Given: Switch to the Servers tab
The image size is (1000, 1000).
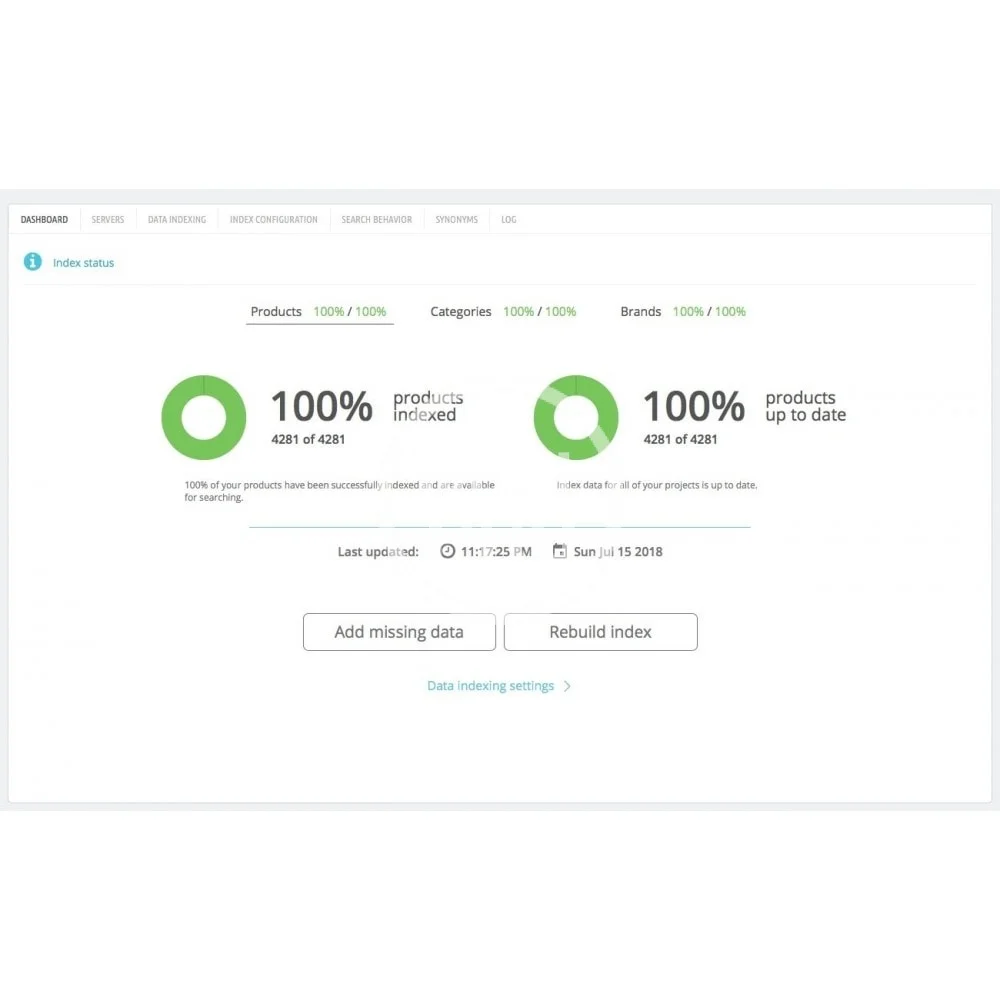Looking at the screenshot, I should (108, 220).
